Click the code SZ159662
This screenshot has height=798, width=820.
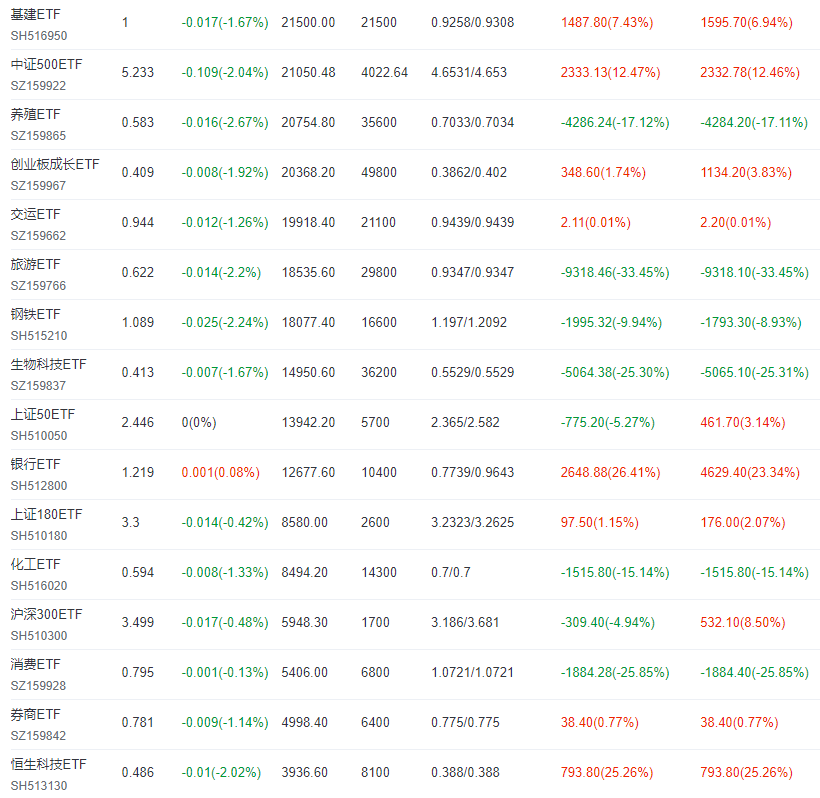pyautogui.click(x=39, y=236)
